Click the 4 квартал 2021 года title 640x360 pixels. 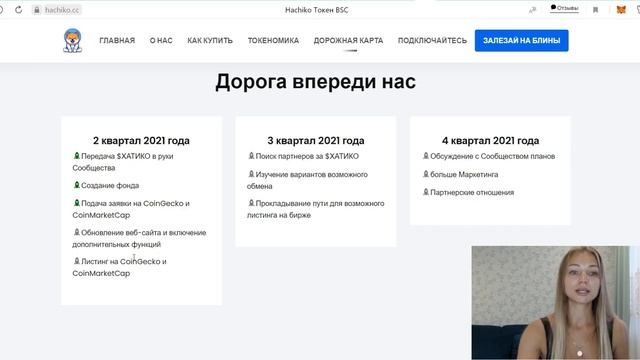coord(490,140)
